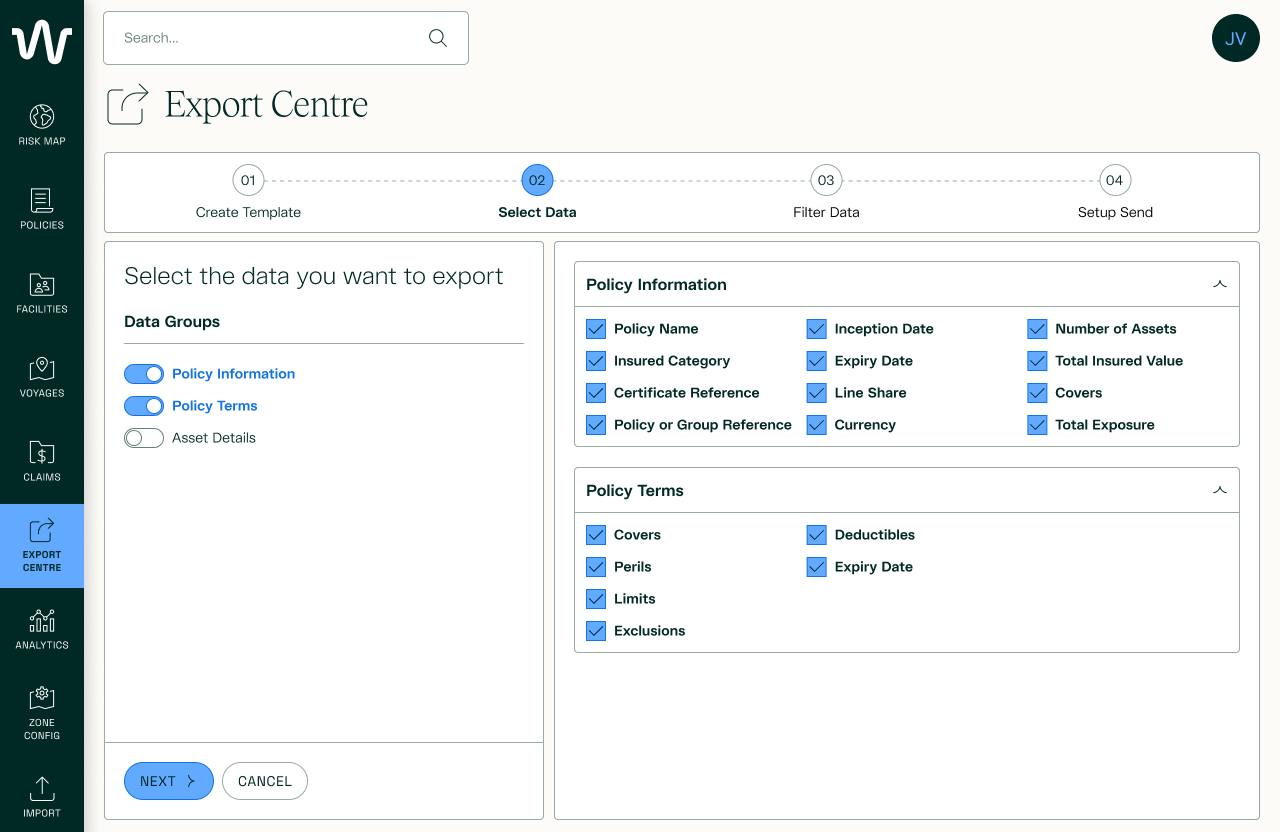This screenshot has height=832, width=1280.
Task: Click the Export Centre header icon
Action: [128, 104]
